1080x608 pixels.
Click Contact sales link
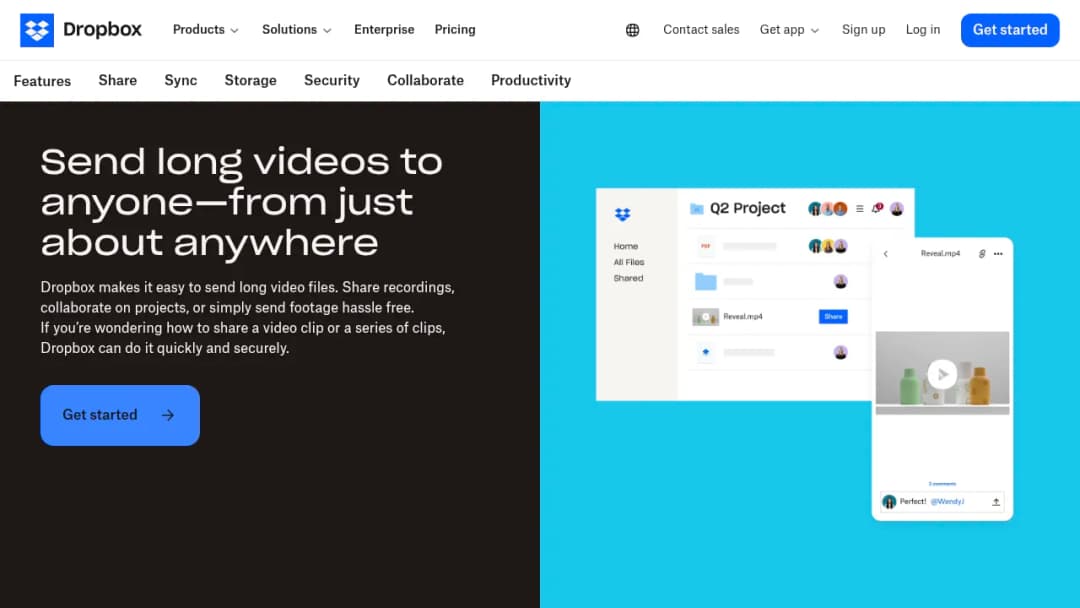pyautogui.click(x=700, y=30)
